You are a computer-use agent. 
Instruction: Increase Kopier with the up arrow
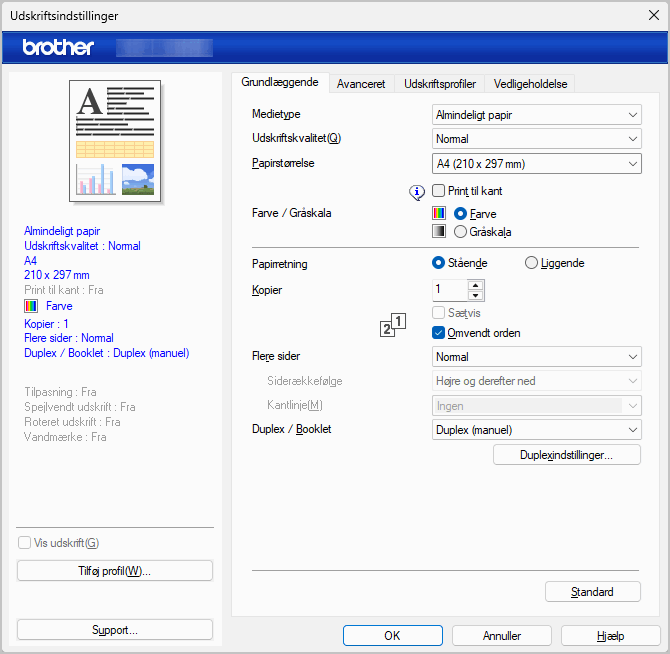pyautogui.click(x=476, y=285)
